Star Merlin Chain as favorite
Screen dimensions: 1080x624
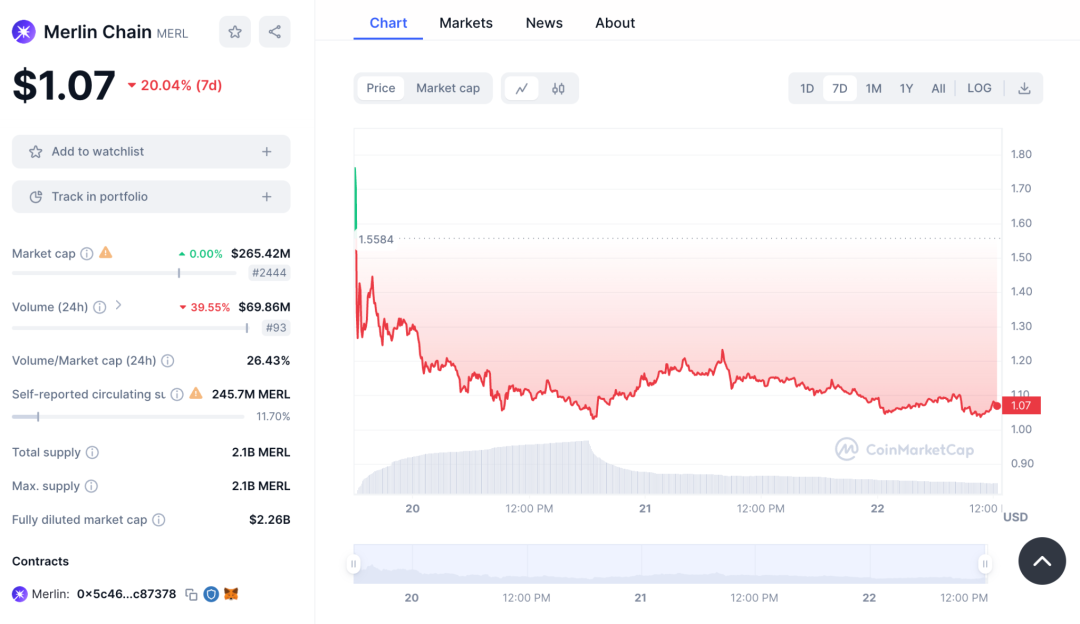(x=235, y=32)
